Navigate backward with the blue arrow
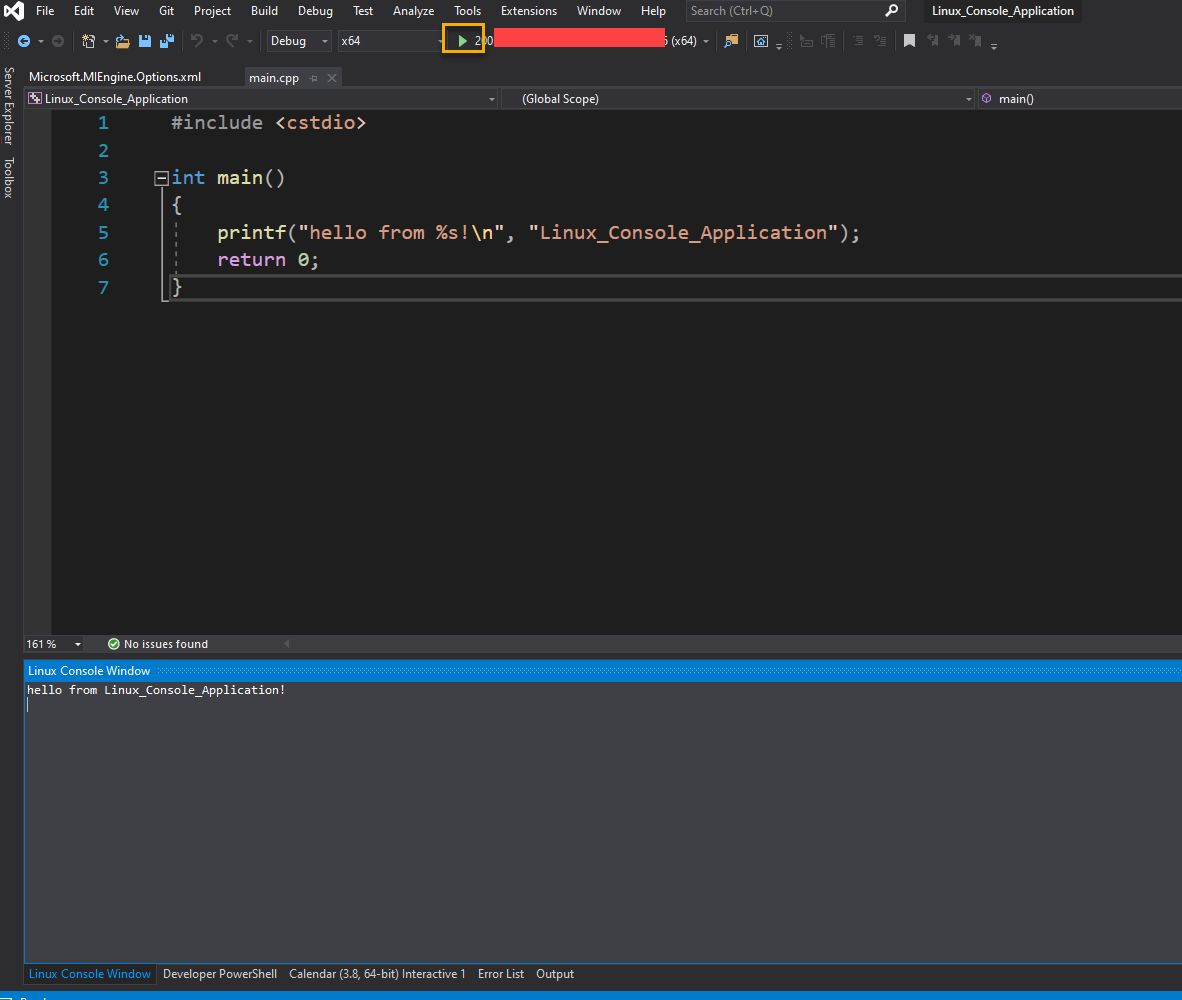The height and width of the screenshot is (1000, 1182). click(24, 41)
